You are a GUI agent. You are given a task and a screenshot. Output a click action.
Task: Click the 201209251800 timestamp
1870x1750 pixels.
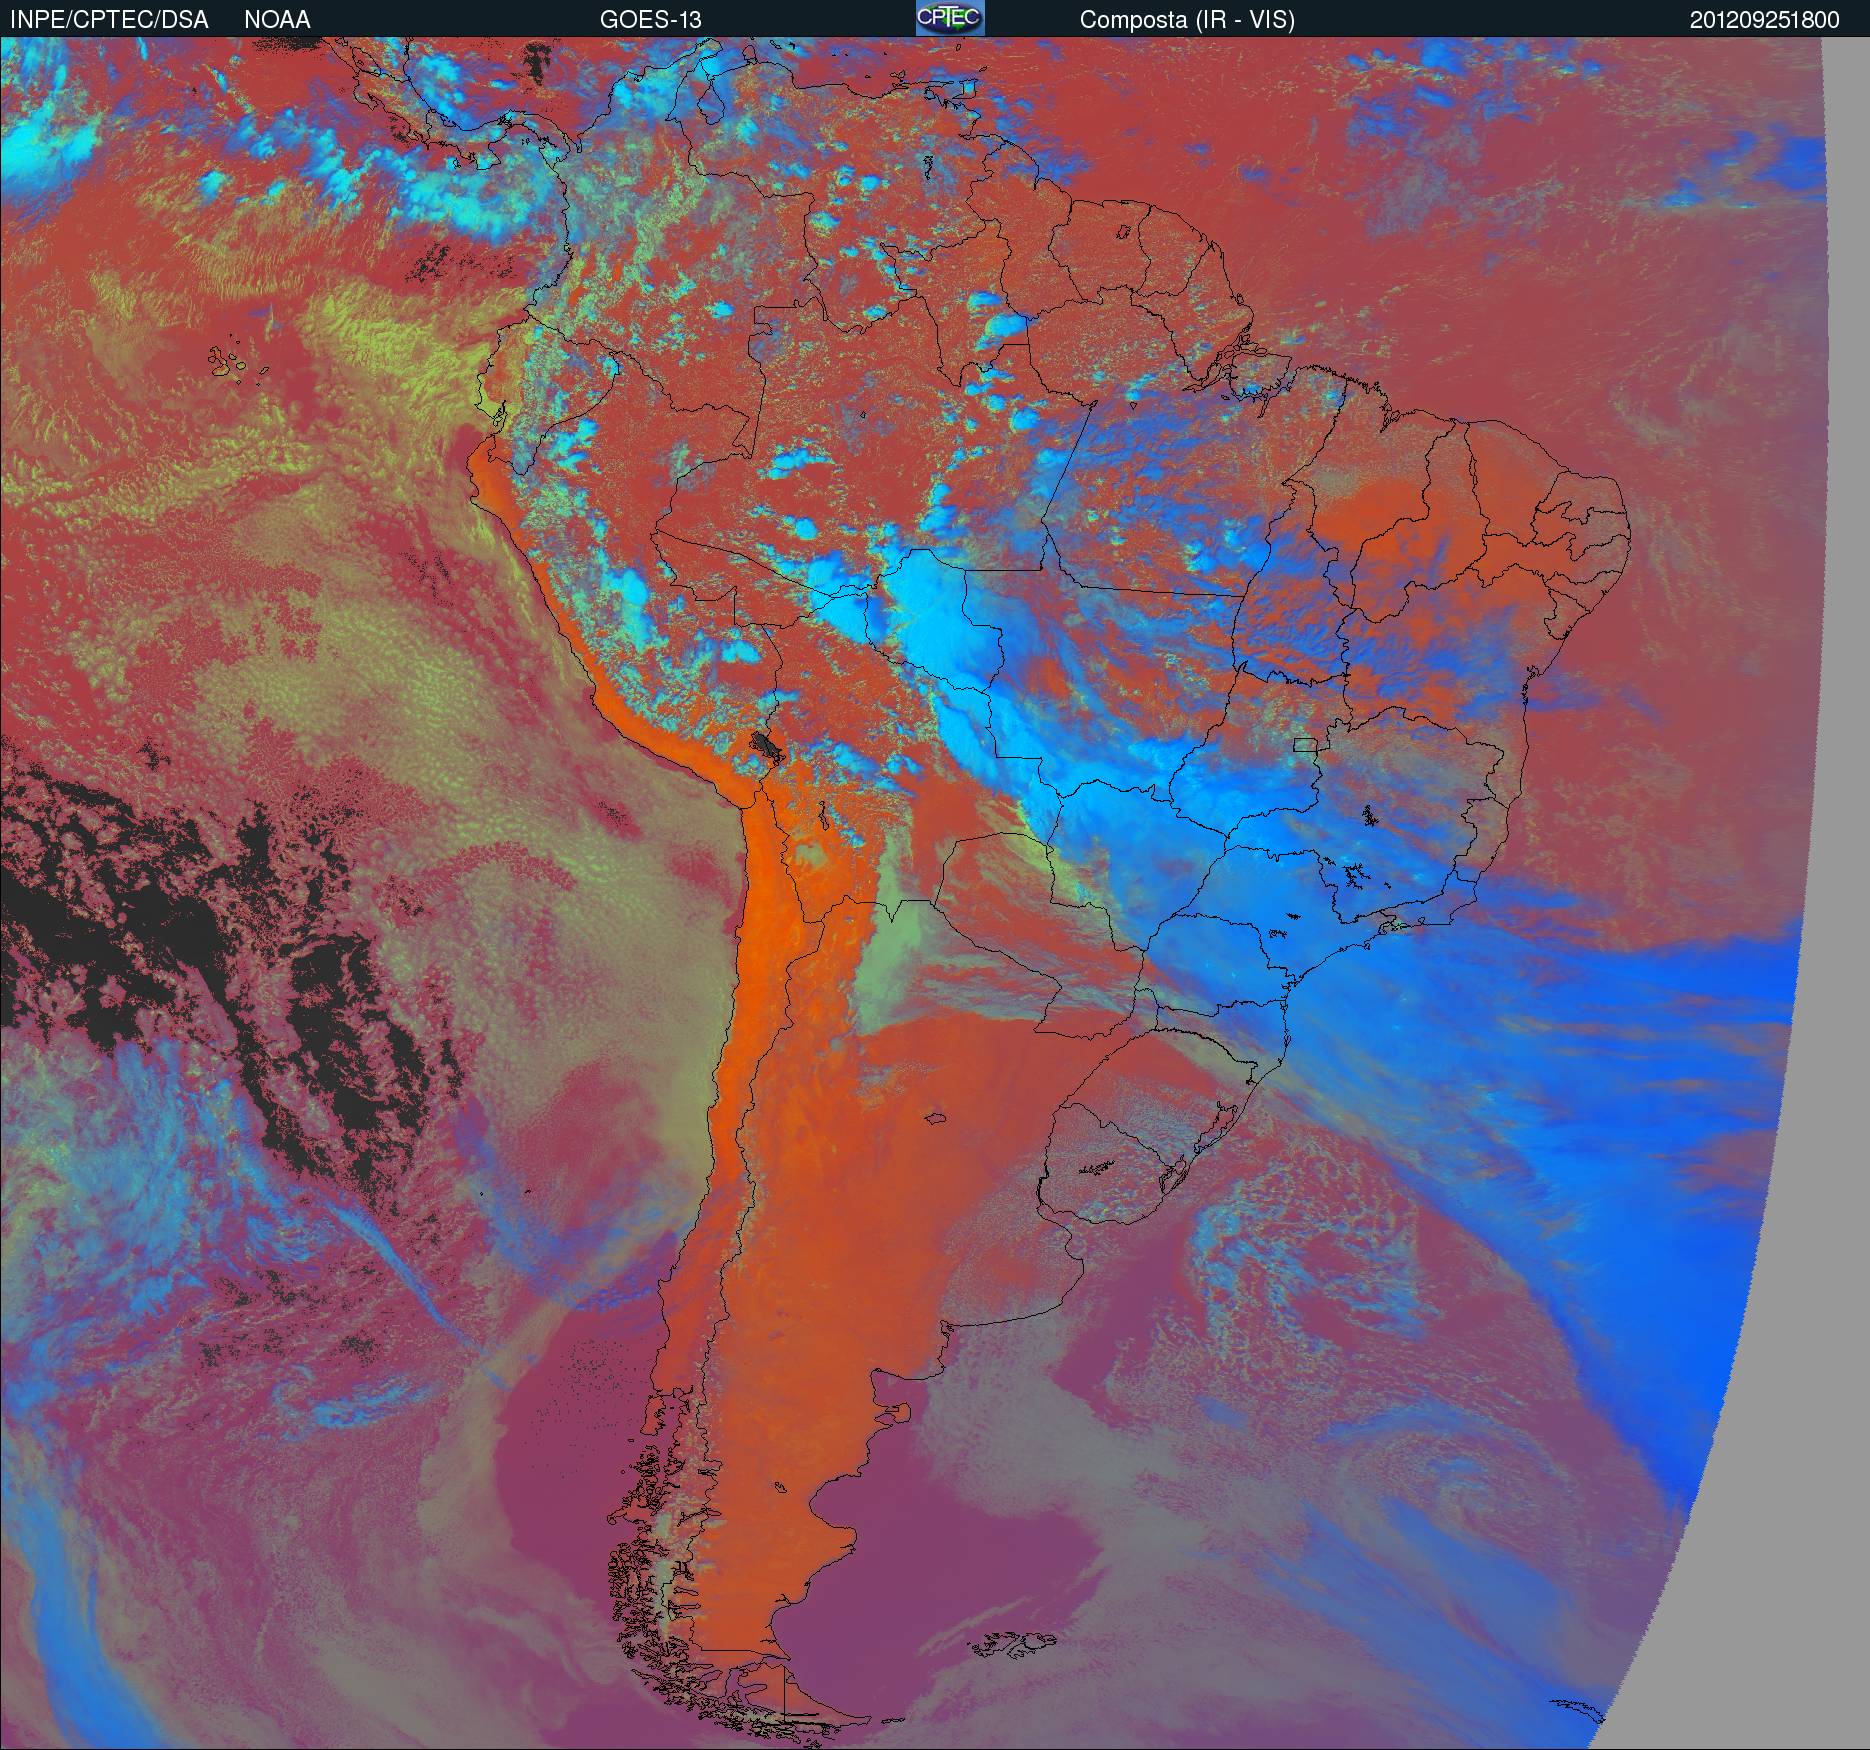click(1765, 20)
